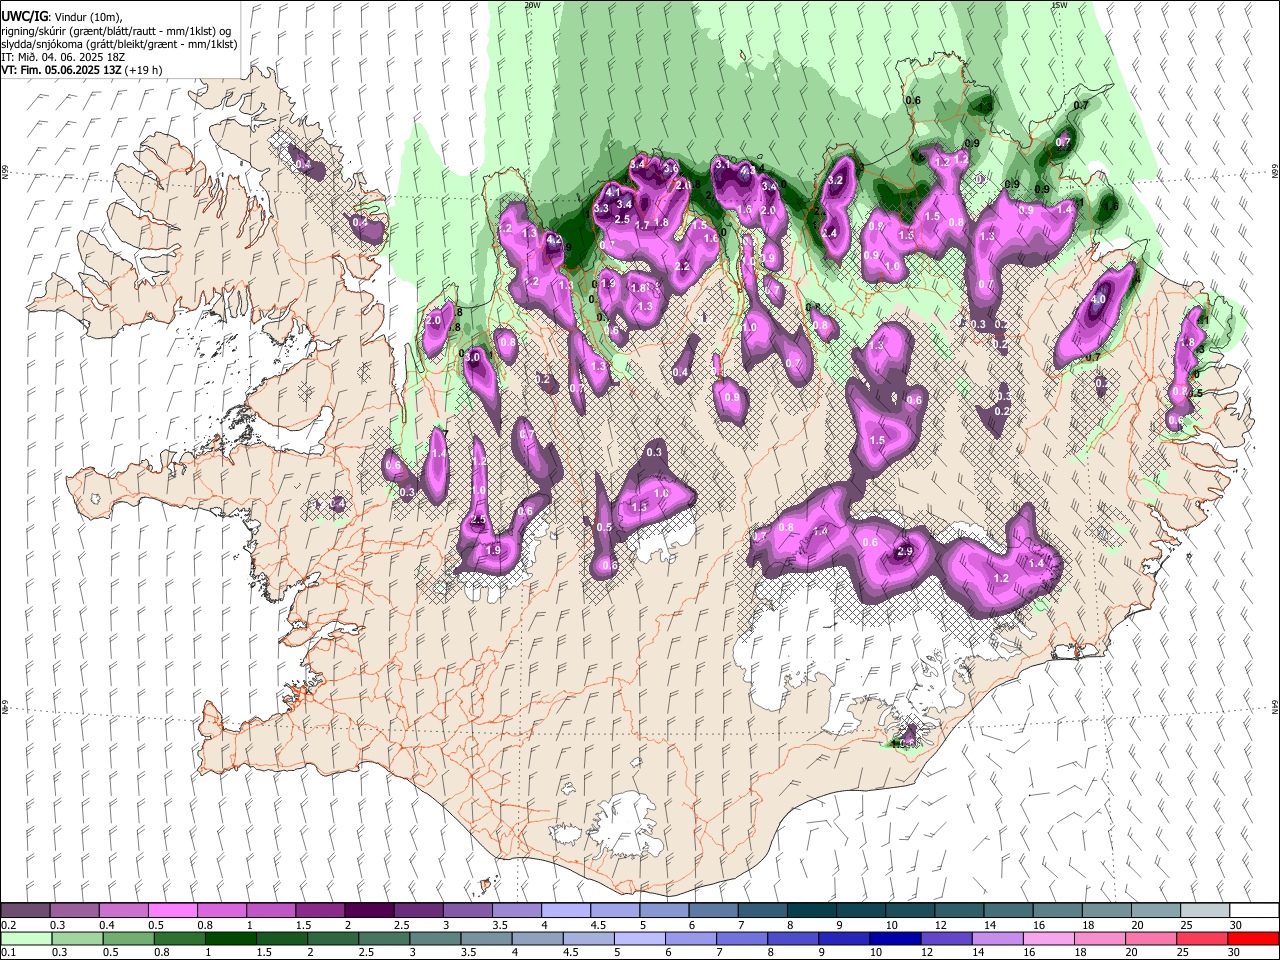The height and width of the screenshot is (960, 1280).
Task: Pick the darkest purple upper-legend swatch at 2
Action: [x=369, y=911]
